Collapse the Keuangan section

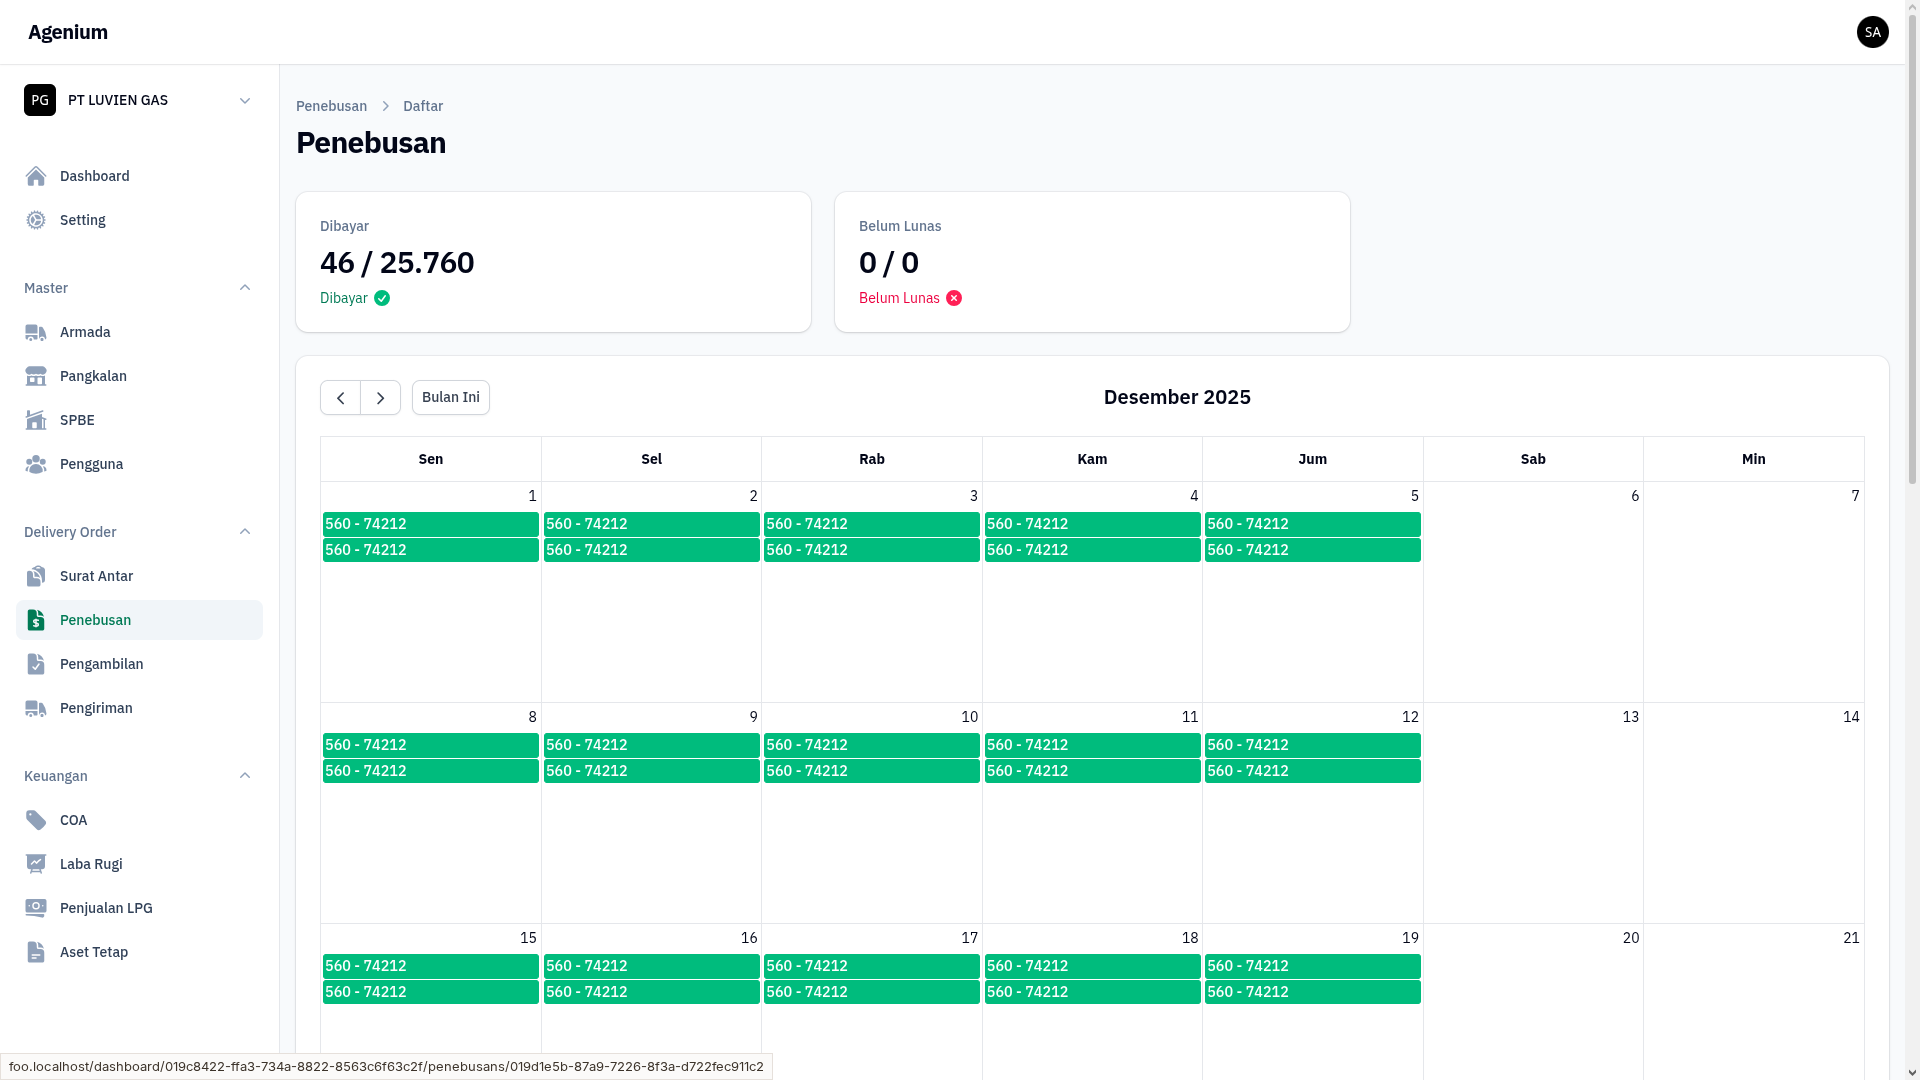click(x=245, y=776)
